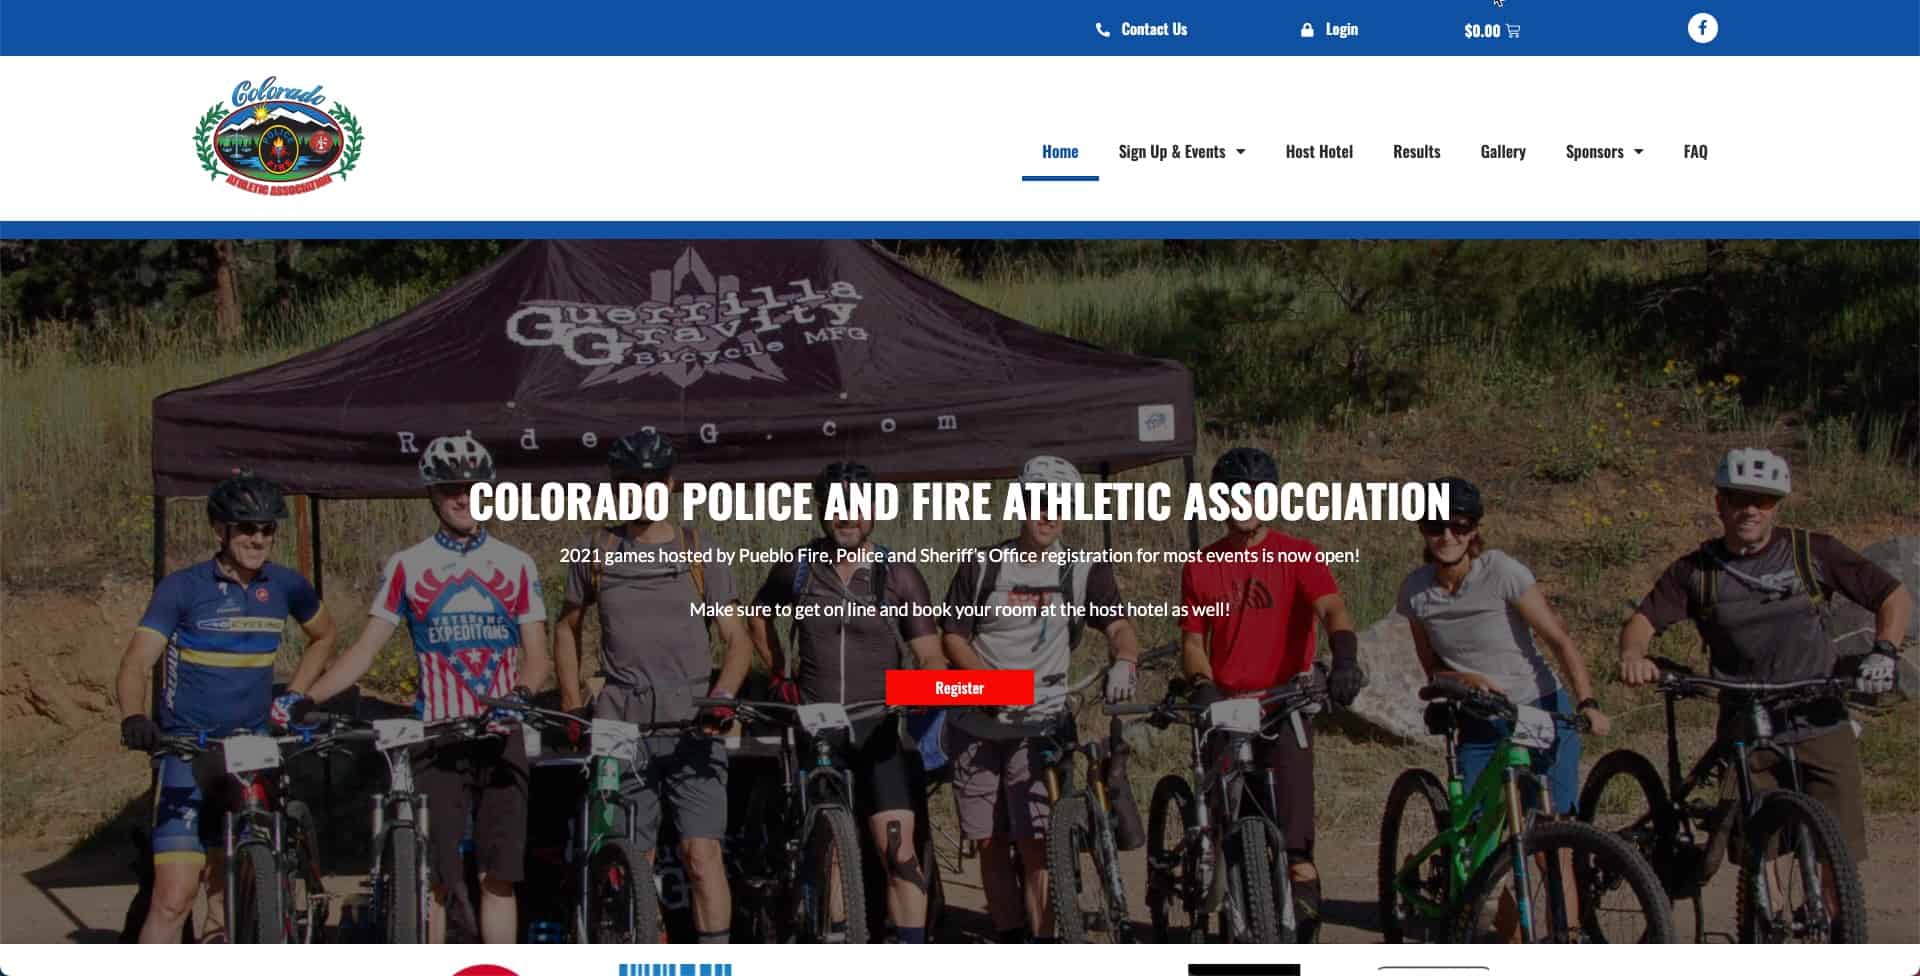Expand the Sponsors dropdown arrow
1920x976 pixels.
1638,152
